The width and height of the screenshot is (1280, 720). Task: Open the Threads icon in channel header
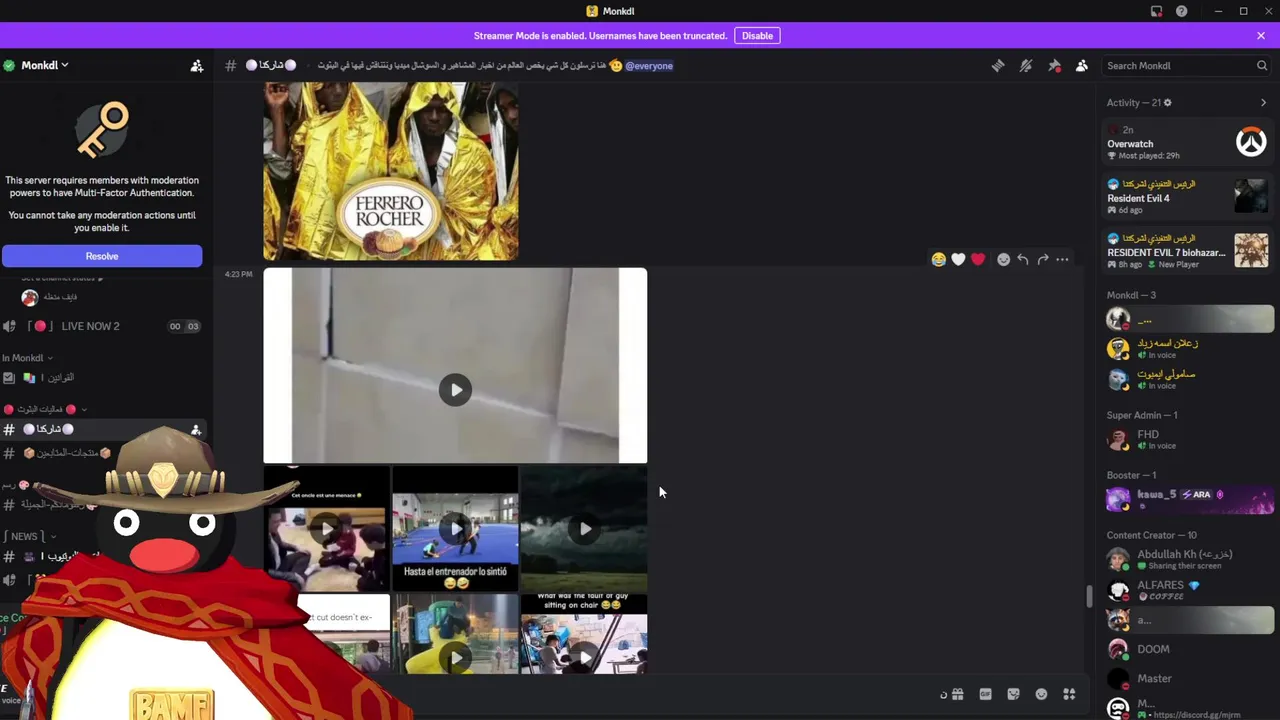coord(998,65)
